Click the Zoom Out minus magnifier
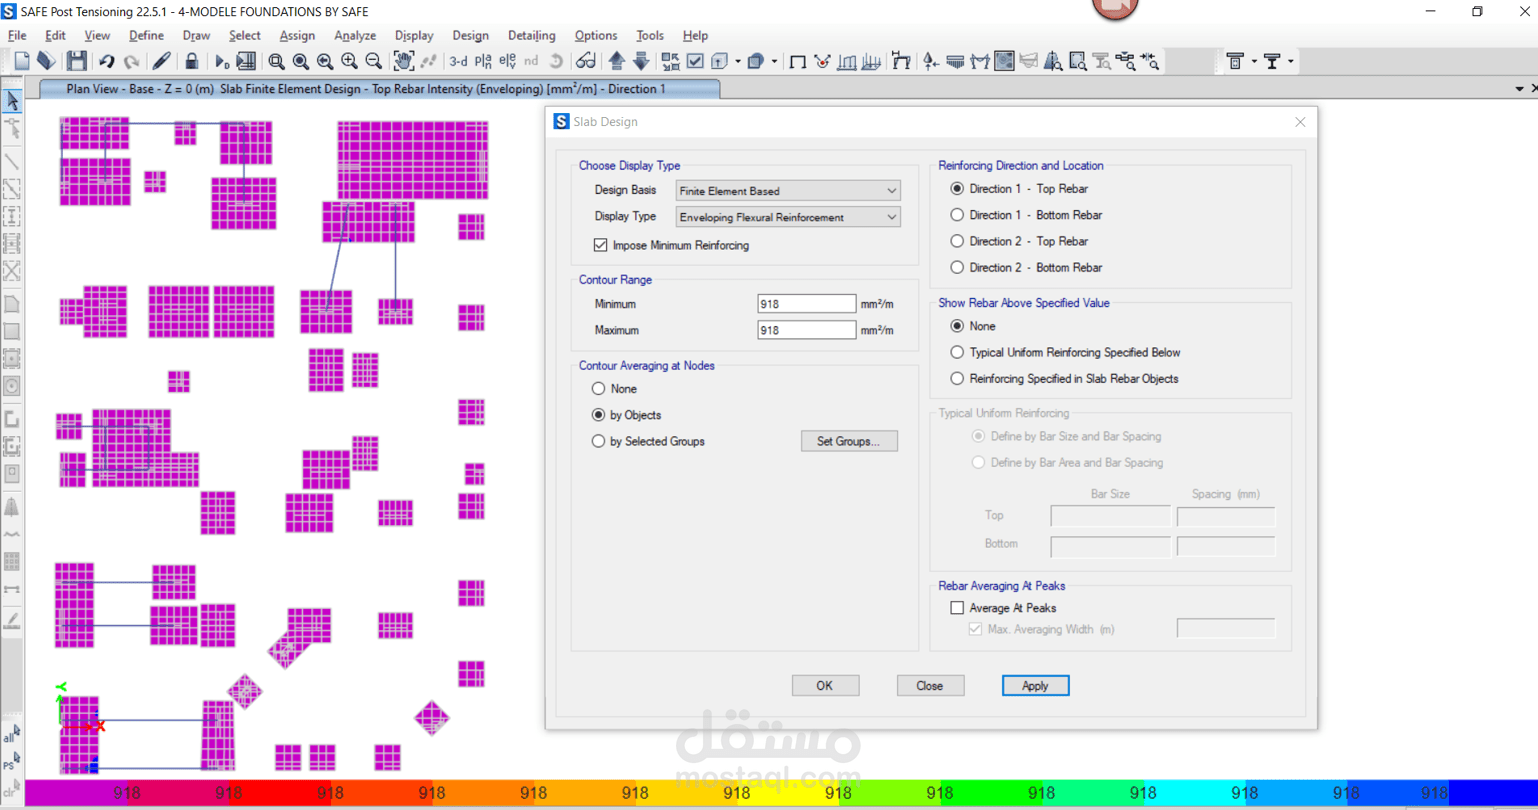The height and width of the screenshot is (810, 1538). tap(373, 61)
